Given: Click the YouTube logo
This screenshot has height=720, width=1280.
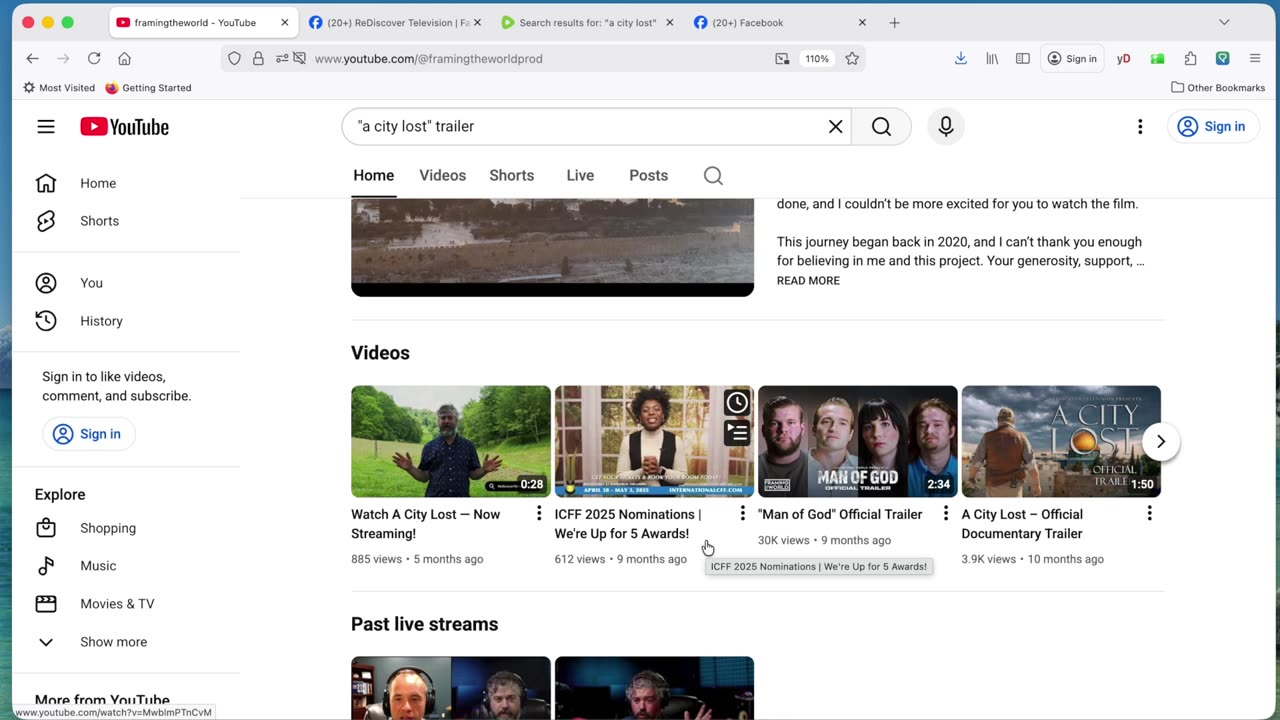Looking at the screenshot, I should pos(125,127).
